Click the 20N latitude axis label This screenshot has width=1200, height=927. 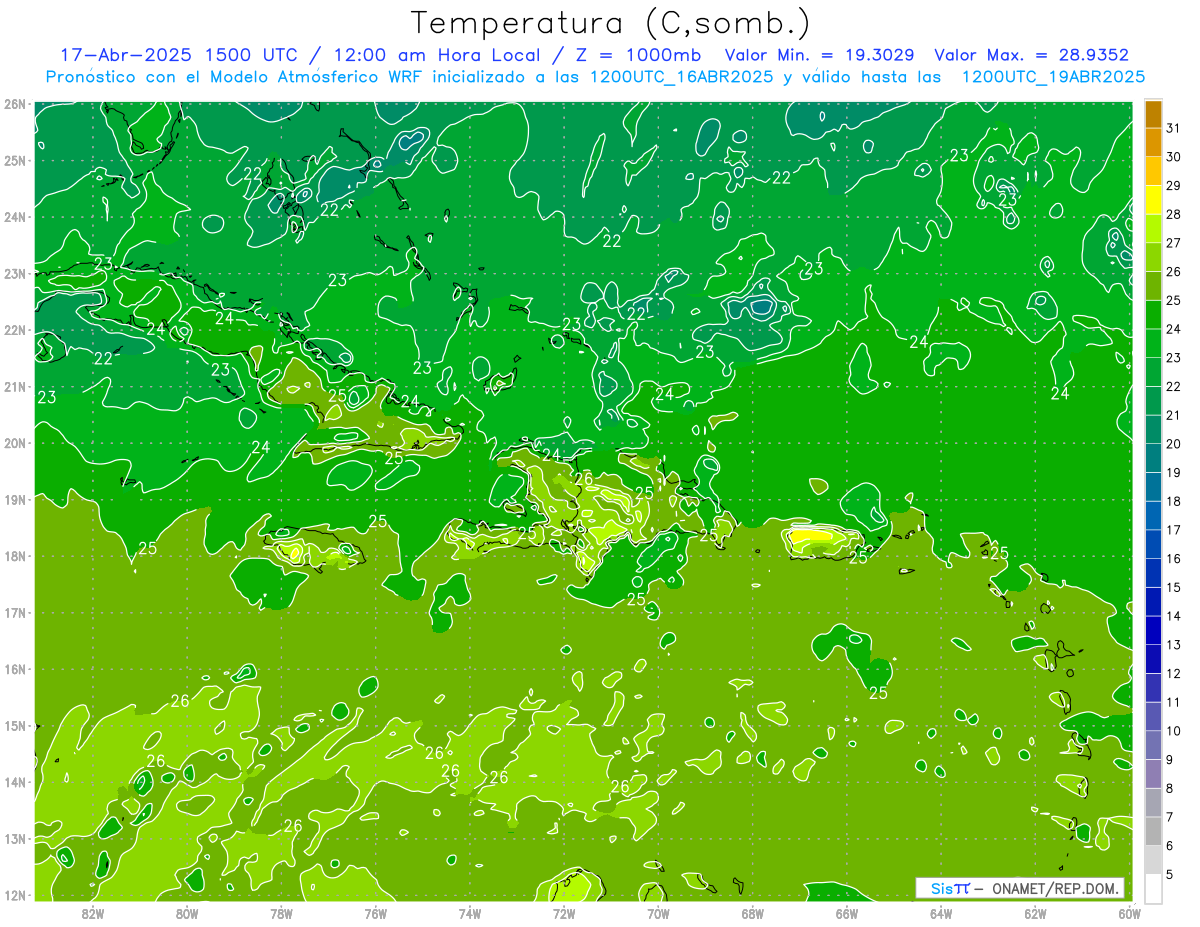pos(14,443)
